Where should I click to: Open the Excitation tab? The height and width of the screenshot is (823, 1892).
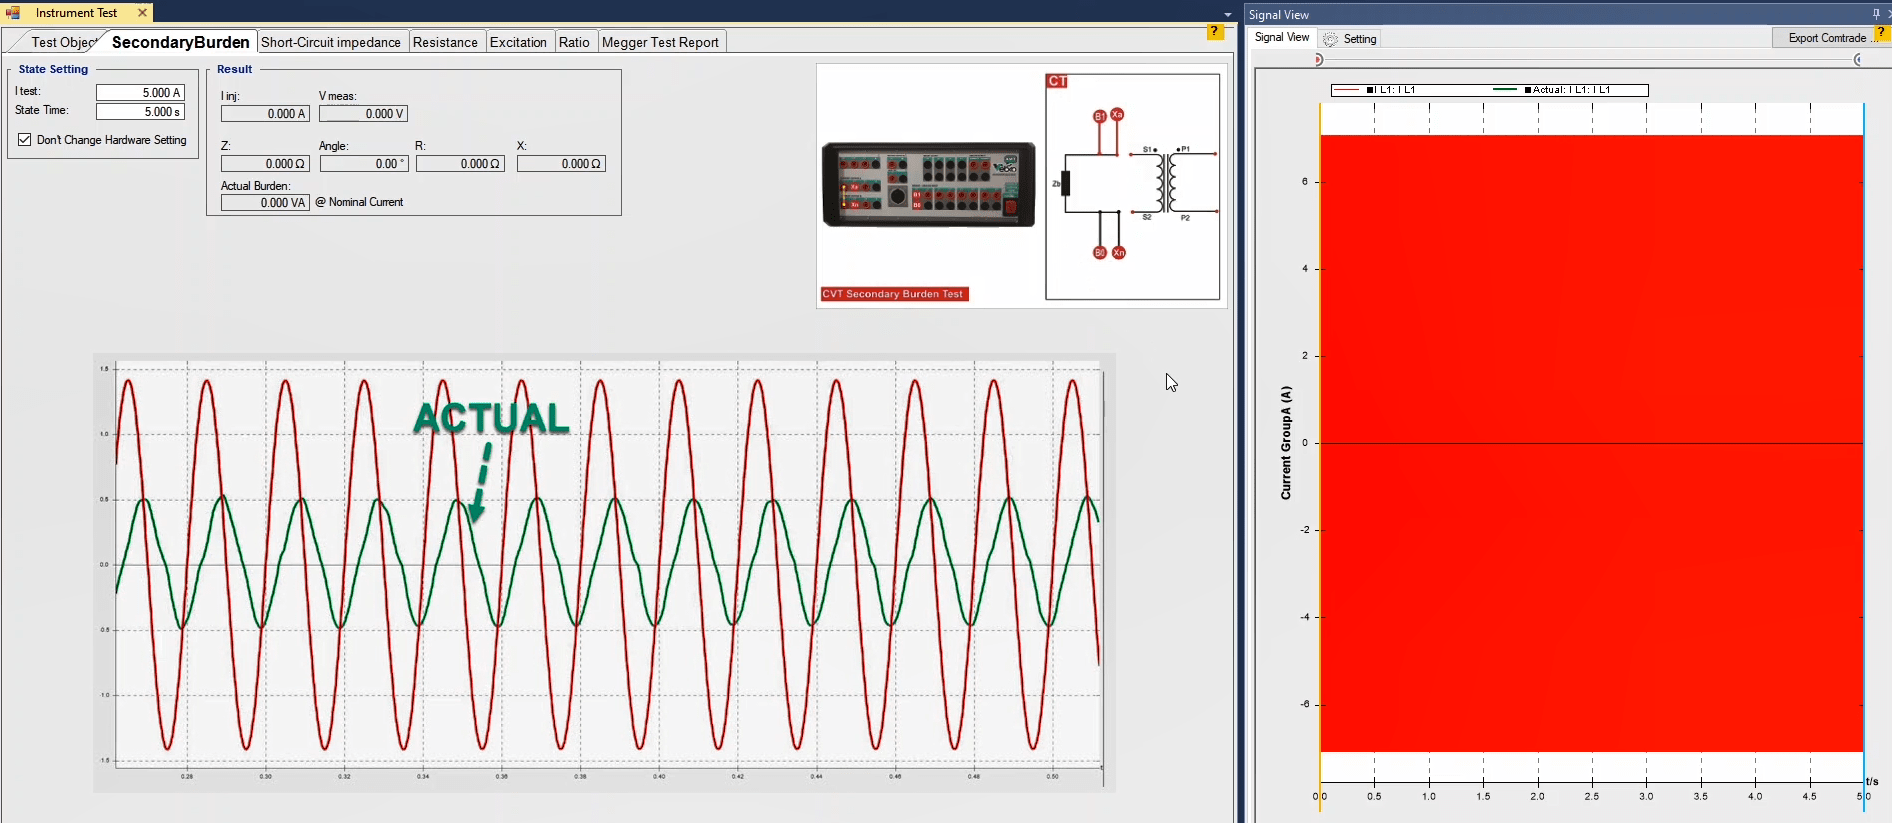[x=518, y=42]
